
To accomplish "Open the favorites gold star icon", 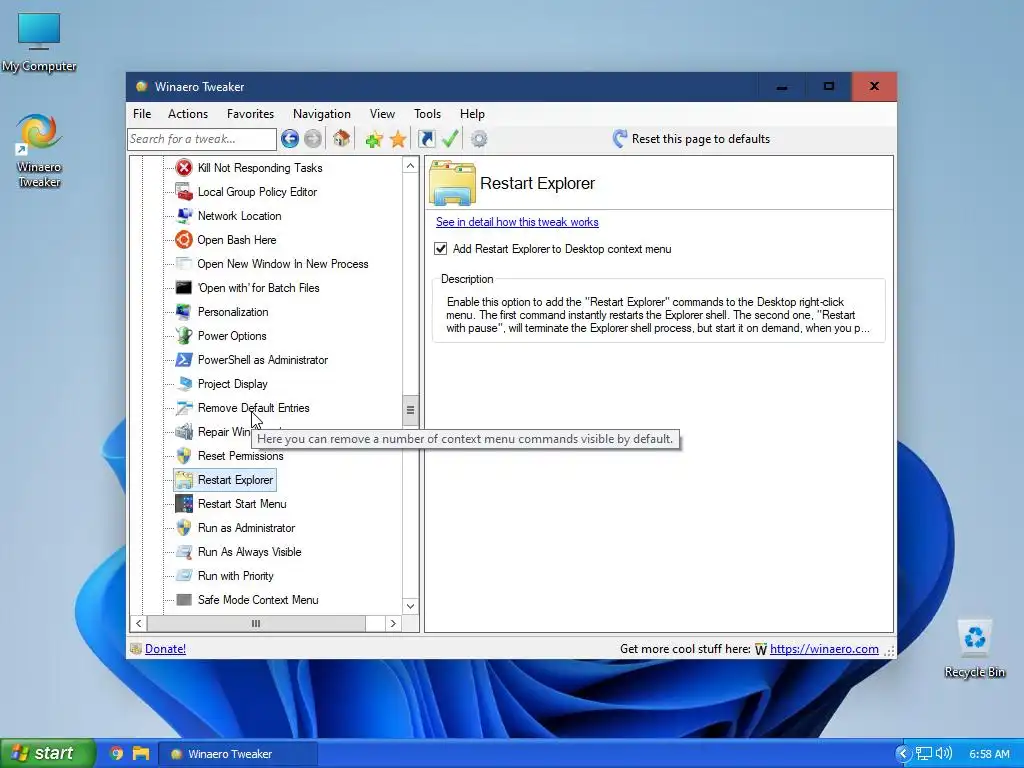I will [x=398, y=138].
